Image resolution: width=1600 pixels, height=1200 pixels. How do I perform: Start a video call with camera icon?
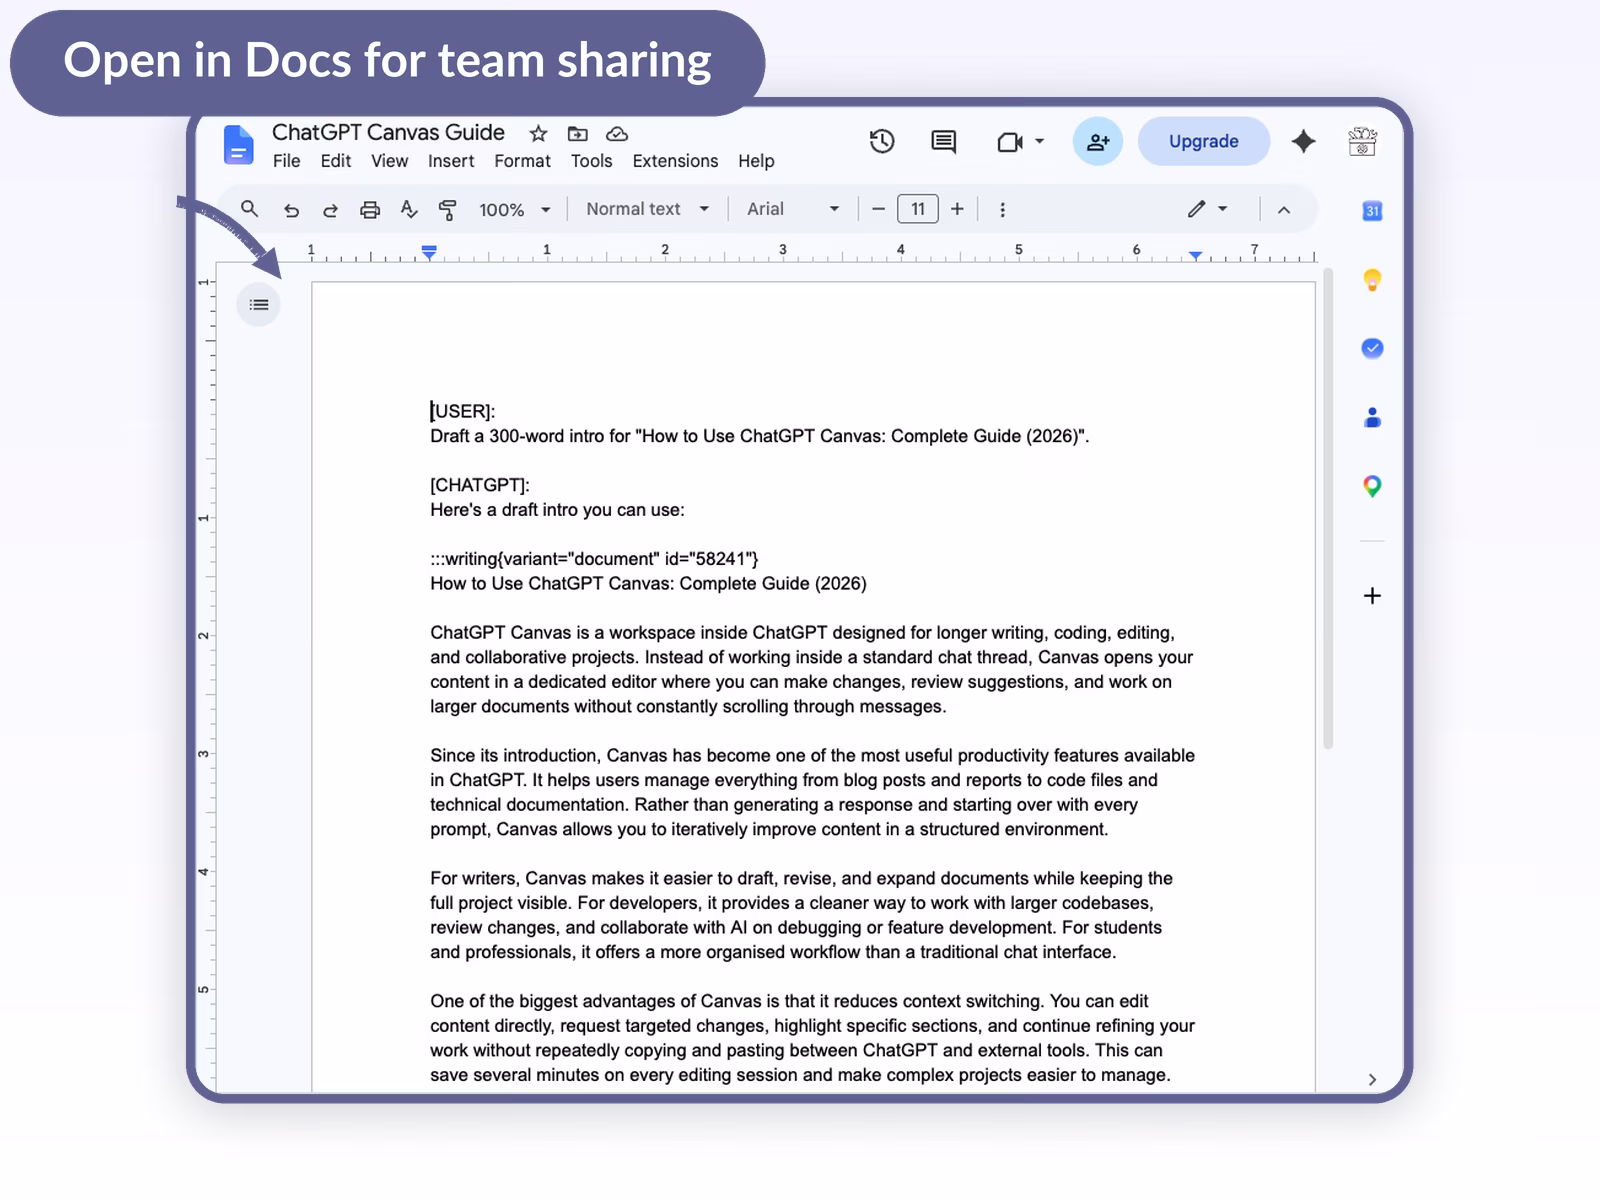click(x=1010, y=142)
